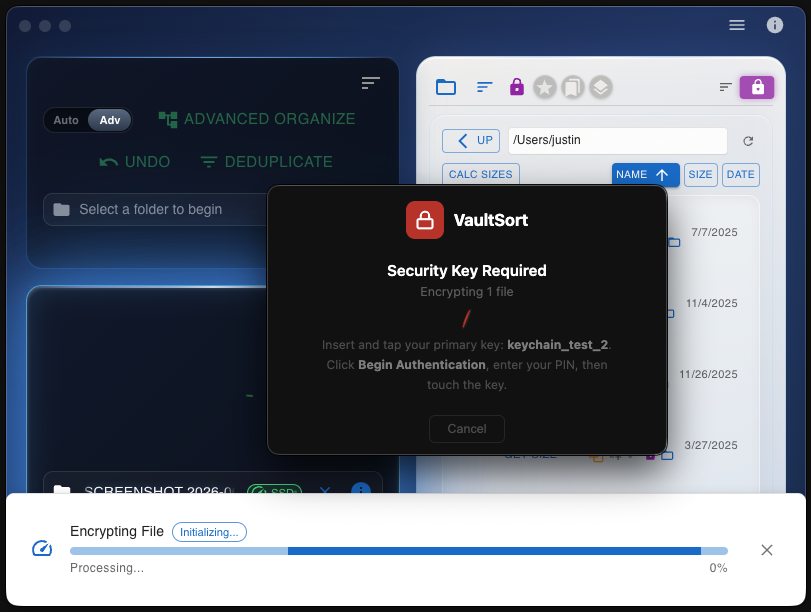Click the 0% progress percentage text
The image size is (811, 612).
(x=718, y=568)
